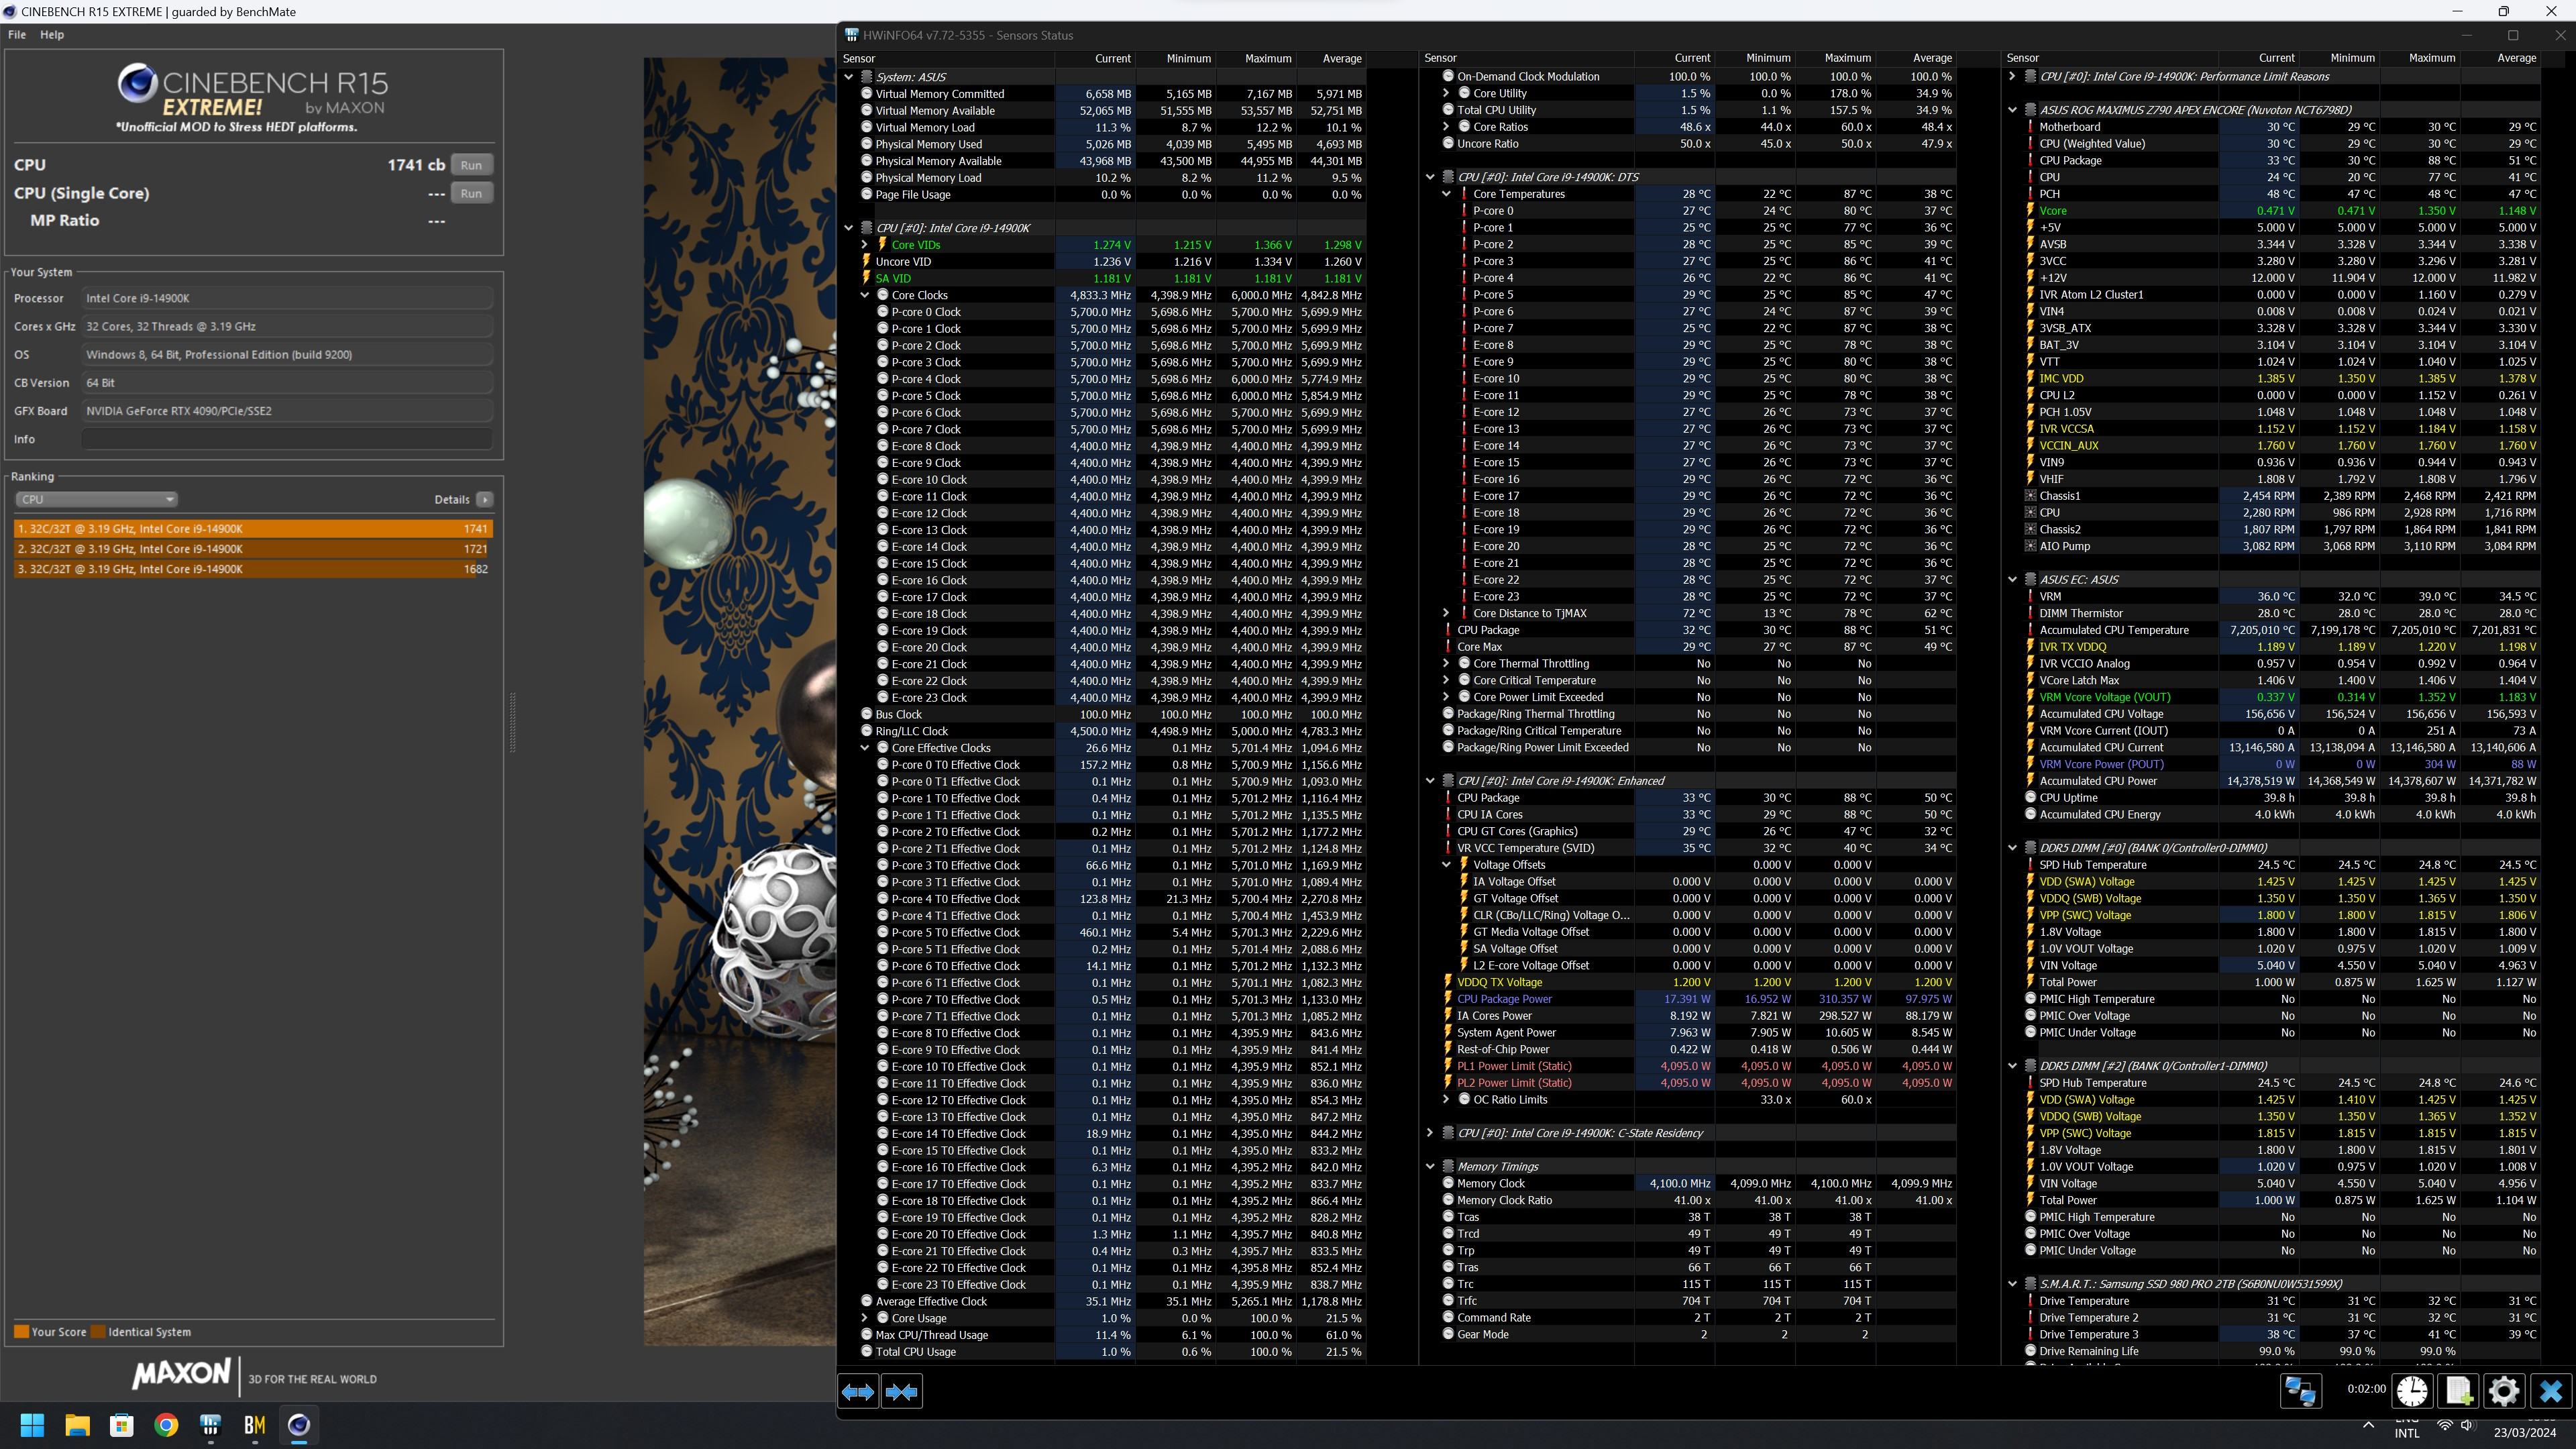This screenshot has height=1449, width=2576.
Task: Run the CPU (Single Core) benchmark
Action: pyautogui.click(x=471, y=193)
